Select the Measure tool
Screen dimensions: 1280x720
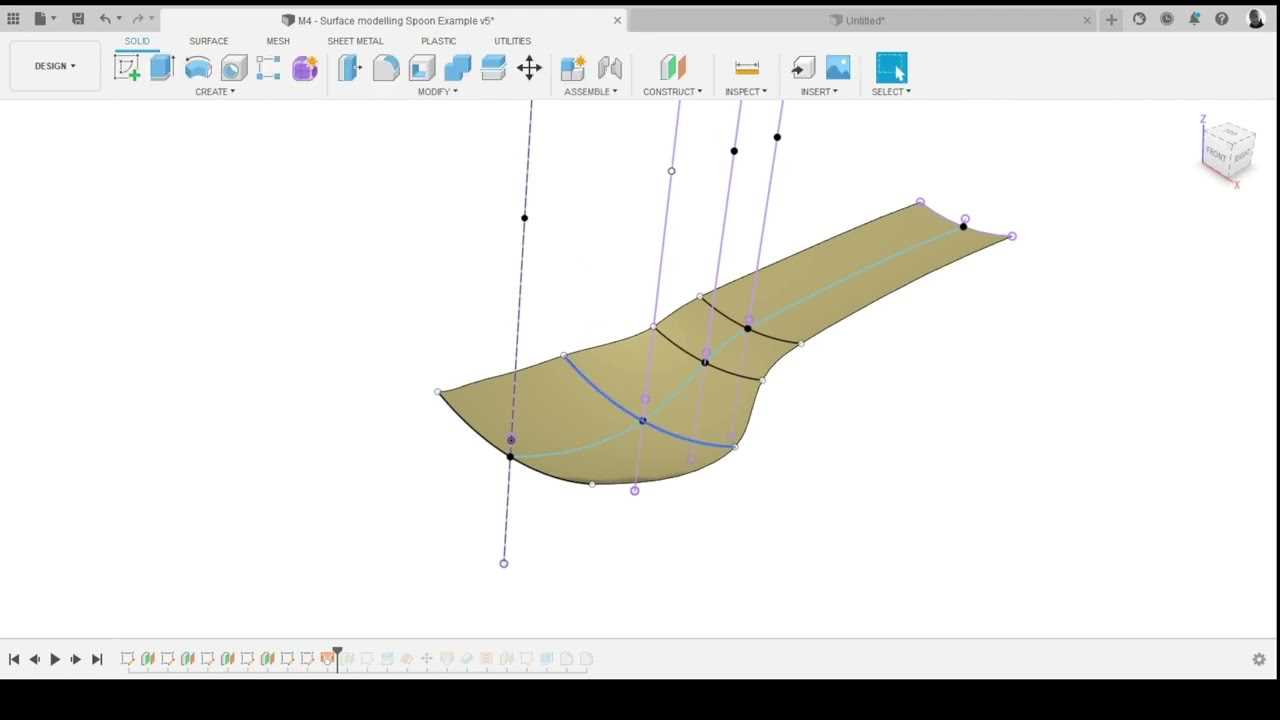tap(746, 68)
